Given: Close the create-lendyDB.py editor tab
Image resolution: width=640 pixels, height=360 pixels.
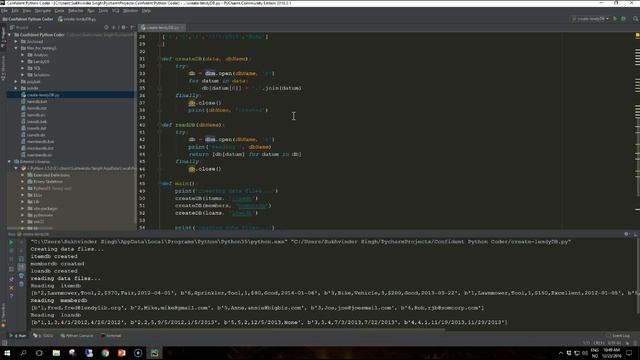Looking at the screenshot, I should pos(182,28).
